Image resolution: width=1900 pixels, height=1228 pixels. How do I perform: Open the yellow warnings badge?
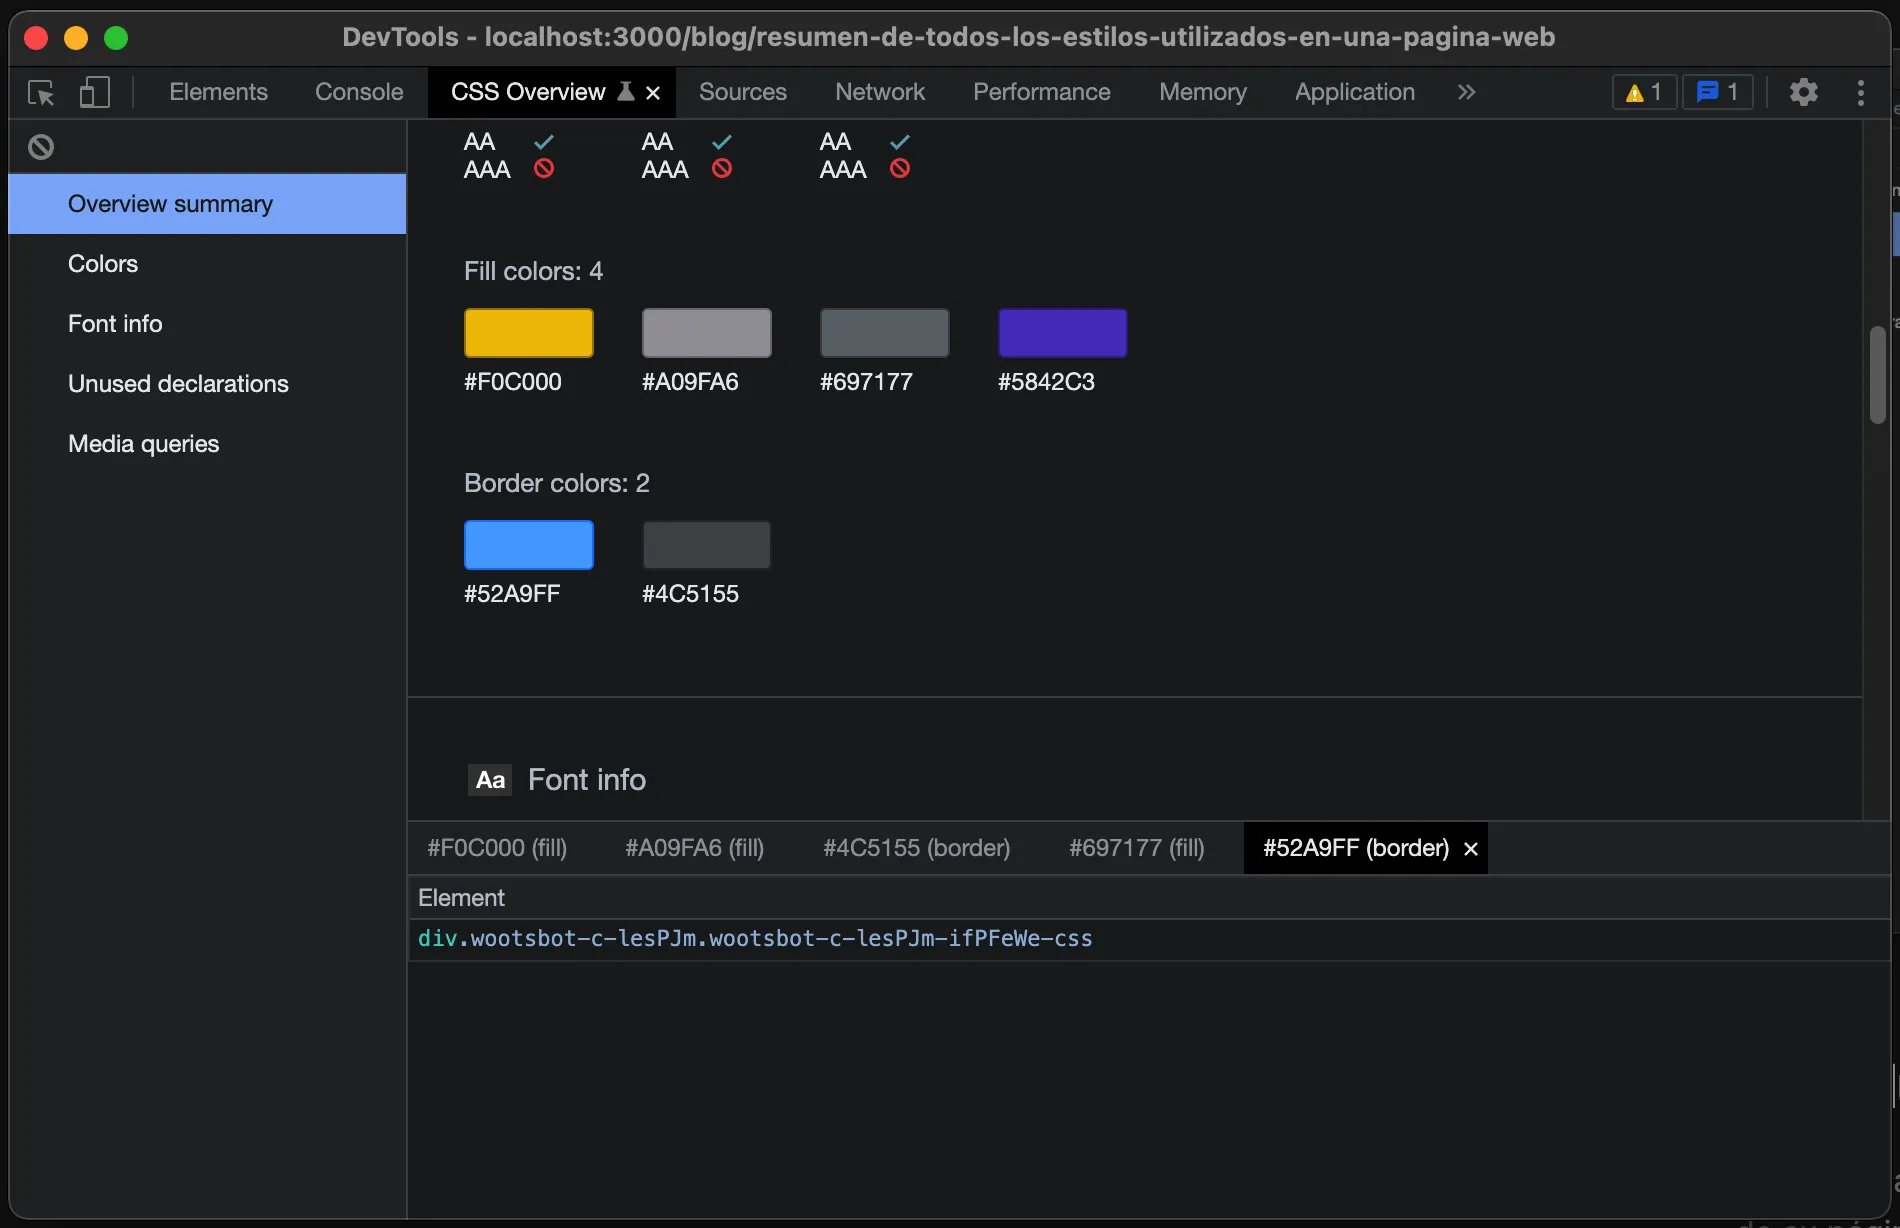coord(1643,92)
